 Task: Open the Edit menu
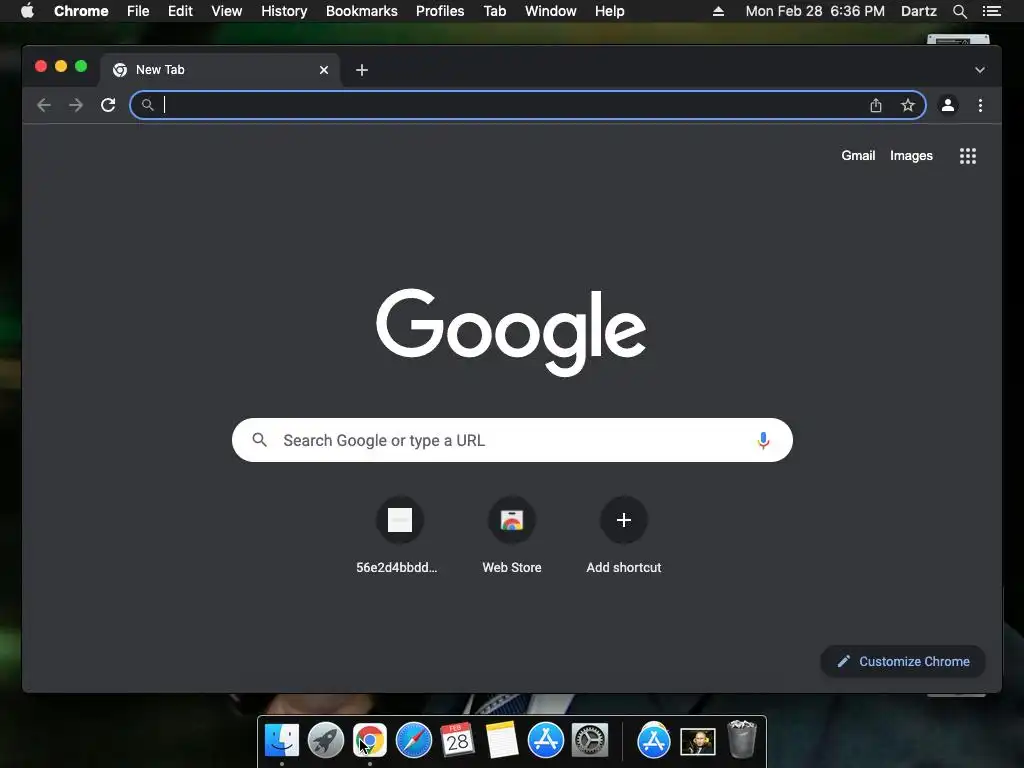pyautogui.click(x=180, y=11)
